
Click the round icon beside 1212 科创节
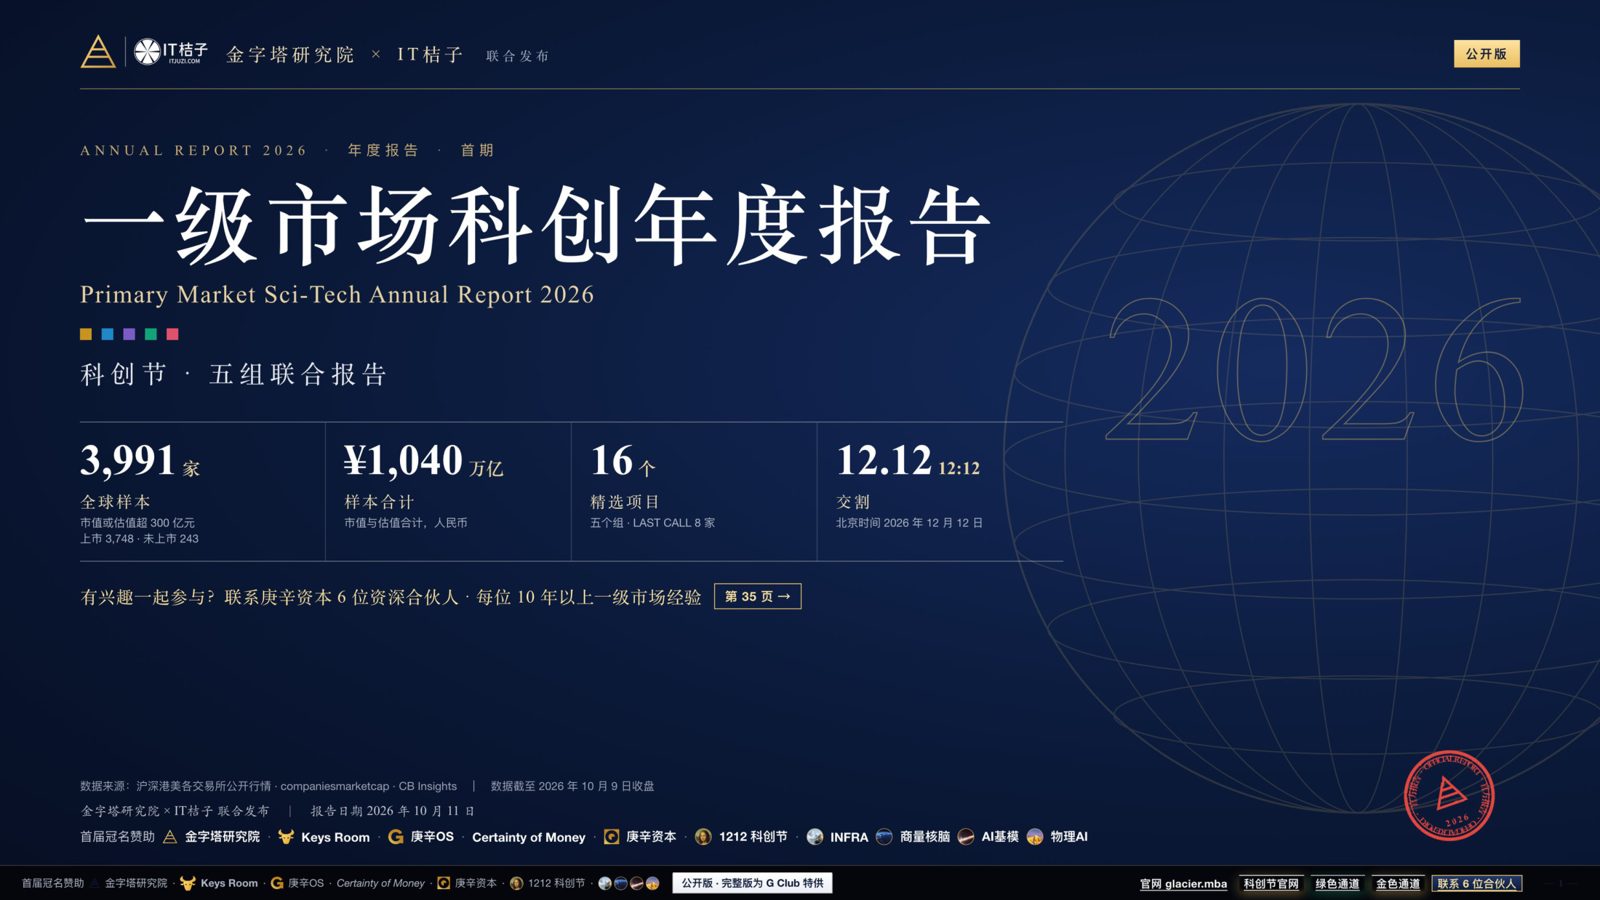(x=703, y=837)
